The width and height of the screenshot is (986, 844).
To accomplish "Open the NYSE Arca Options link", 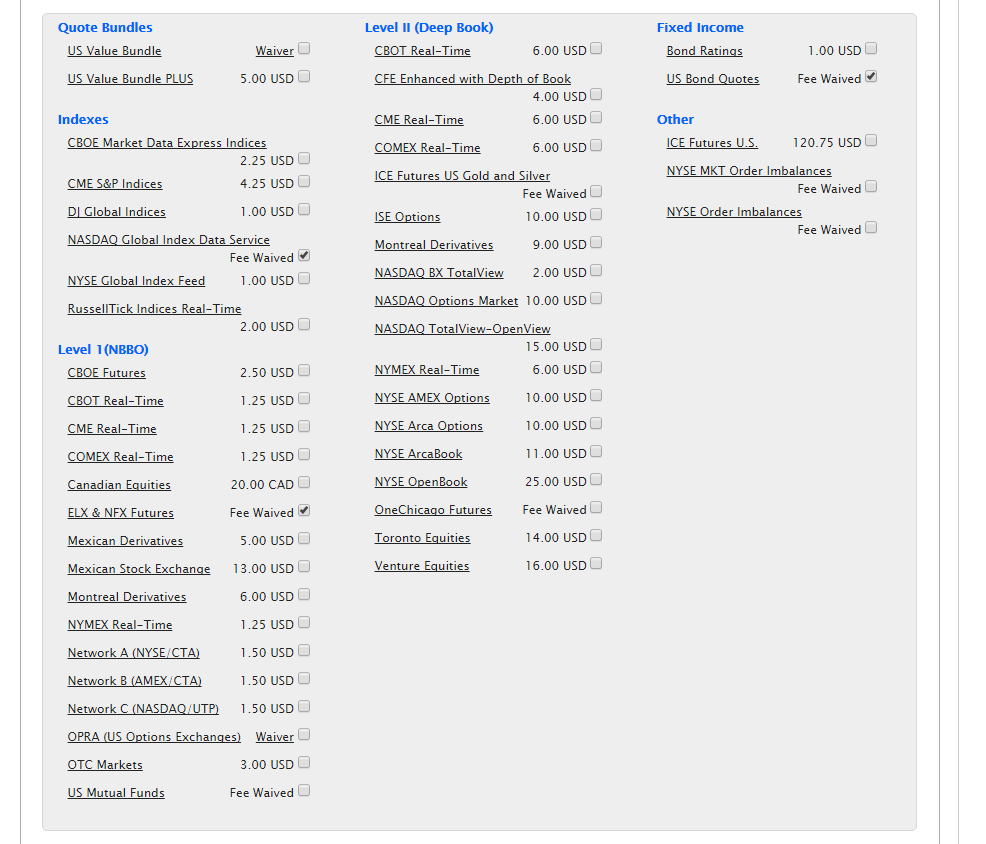I will [429, 426].
